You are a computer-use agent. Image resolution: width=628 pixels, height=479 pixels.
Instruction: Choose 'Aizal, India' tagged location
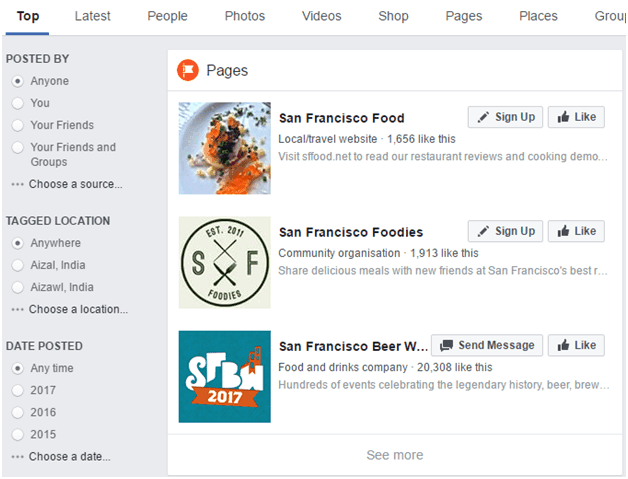(x=18, y=265)
